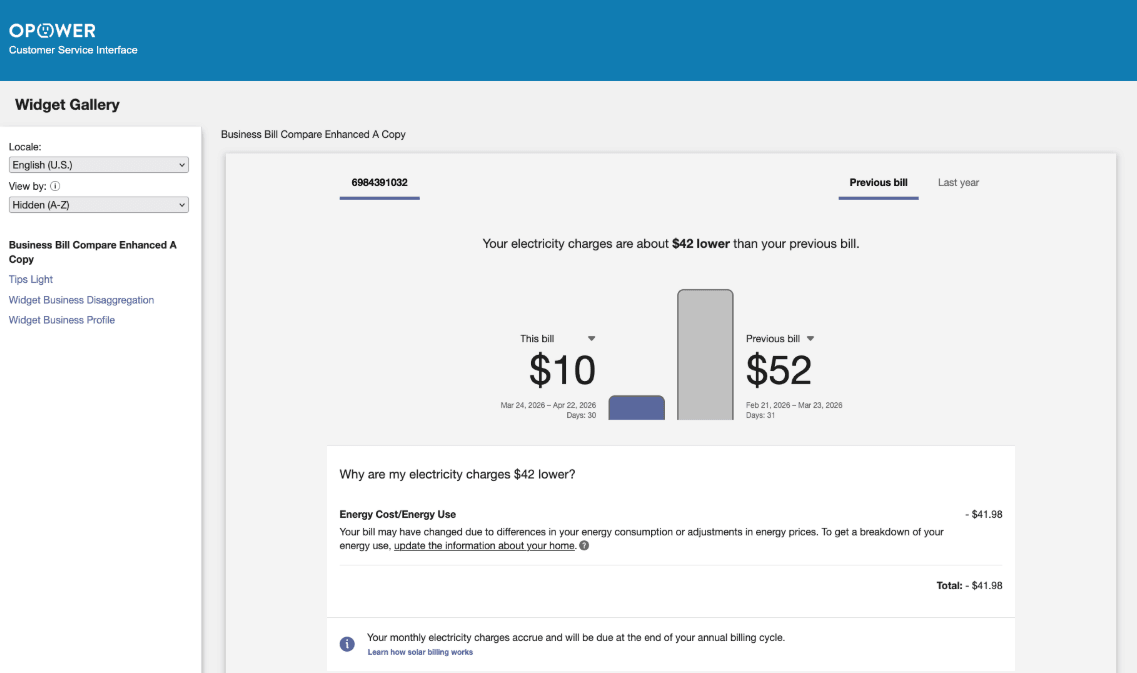
Task: Click Mar 24, 2026 – Apr 22, 2026 date range
Action: pos(548,405)
